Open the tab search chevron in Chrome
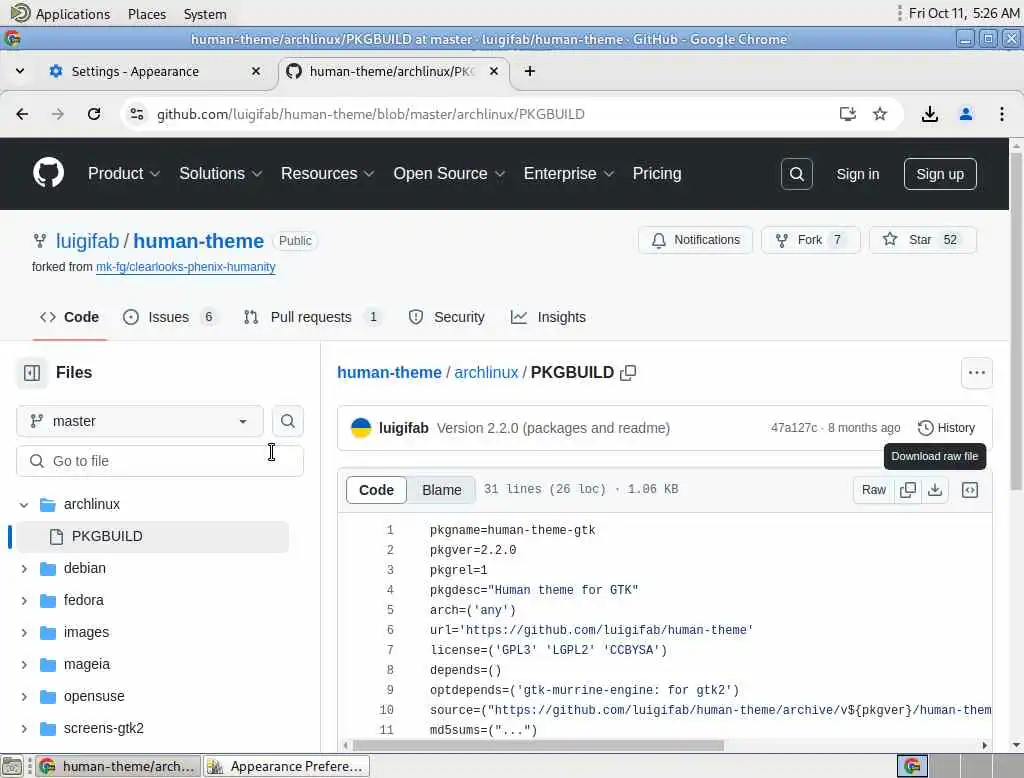This screenshot has width=1024, height=778. [20, 71]
